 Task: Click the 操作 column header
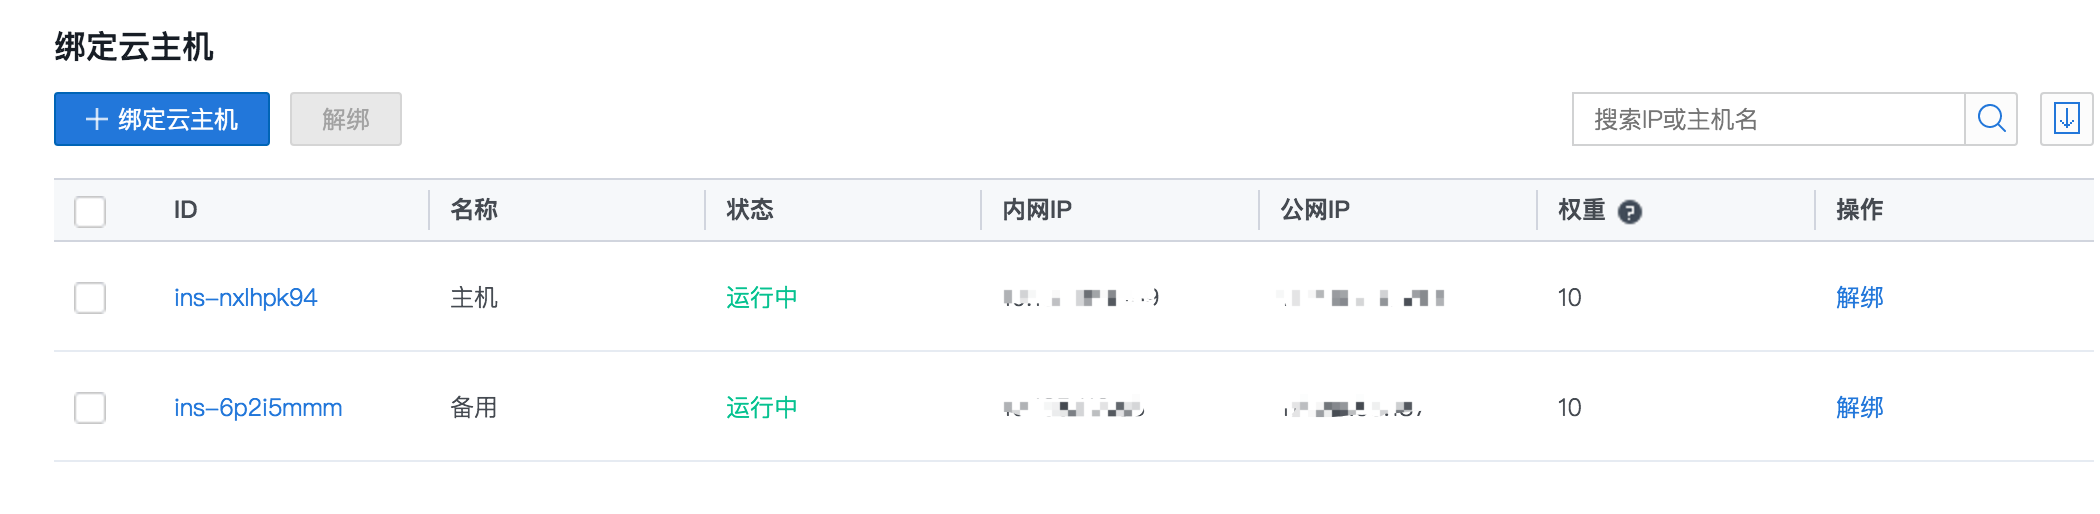pos(1859,210)
